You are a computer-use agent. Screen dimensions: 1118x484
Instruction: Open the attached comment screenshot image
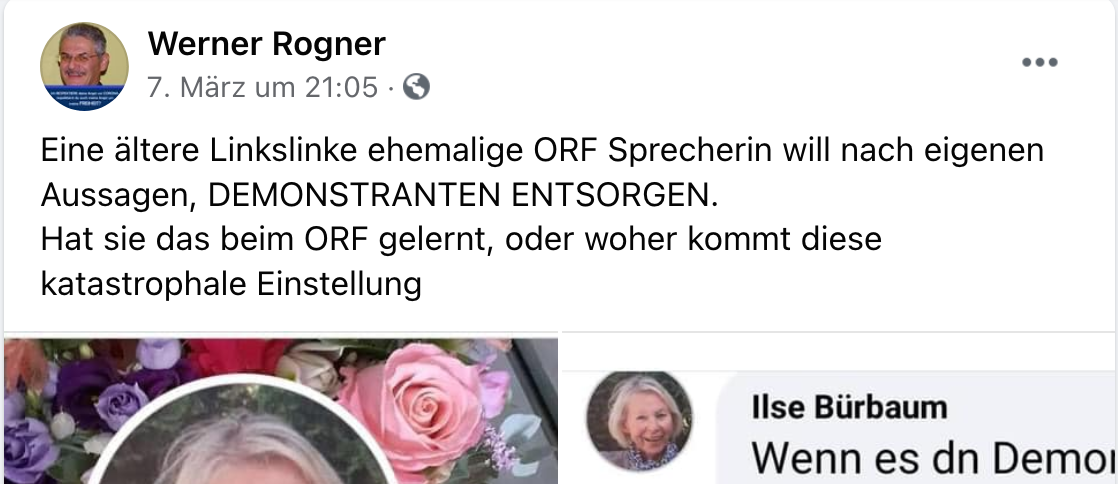[839, 411]
